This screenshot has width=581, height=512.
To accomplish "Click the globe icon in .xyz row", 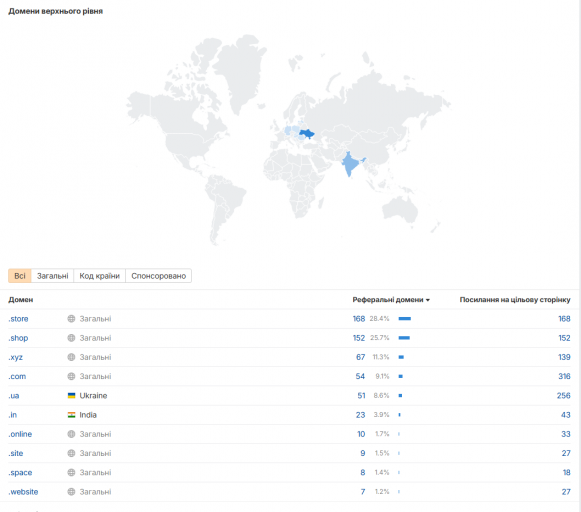I will 71,358.
